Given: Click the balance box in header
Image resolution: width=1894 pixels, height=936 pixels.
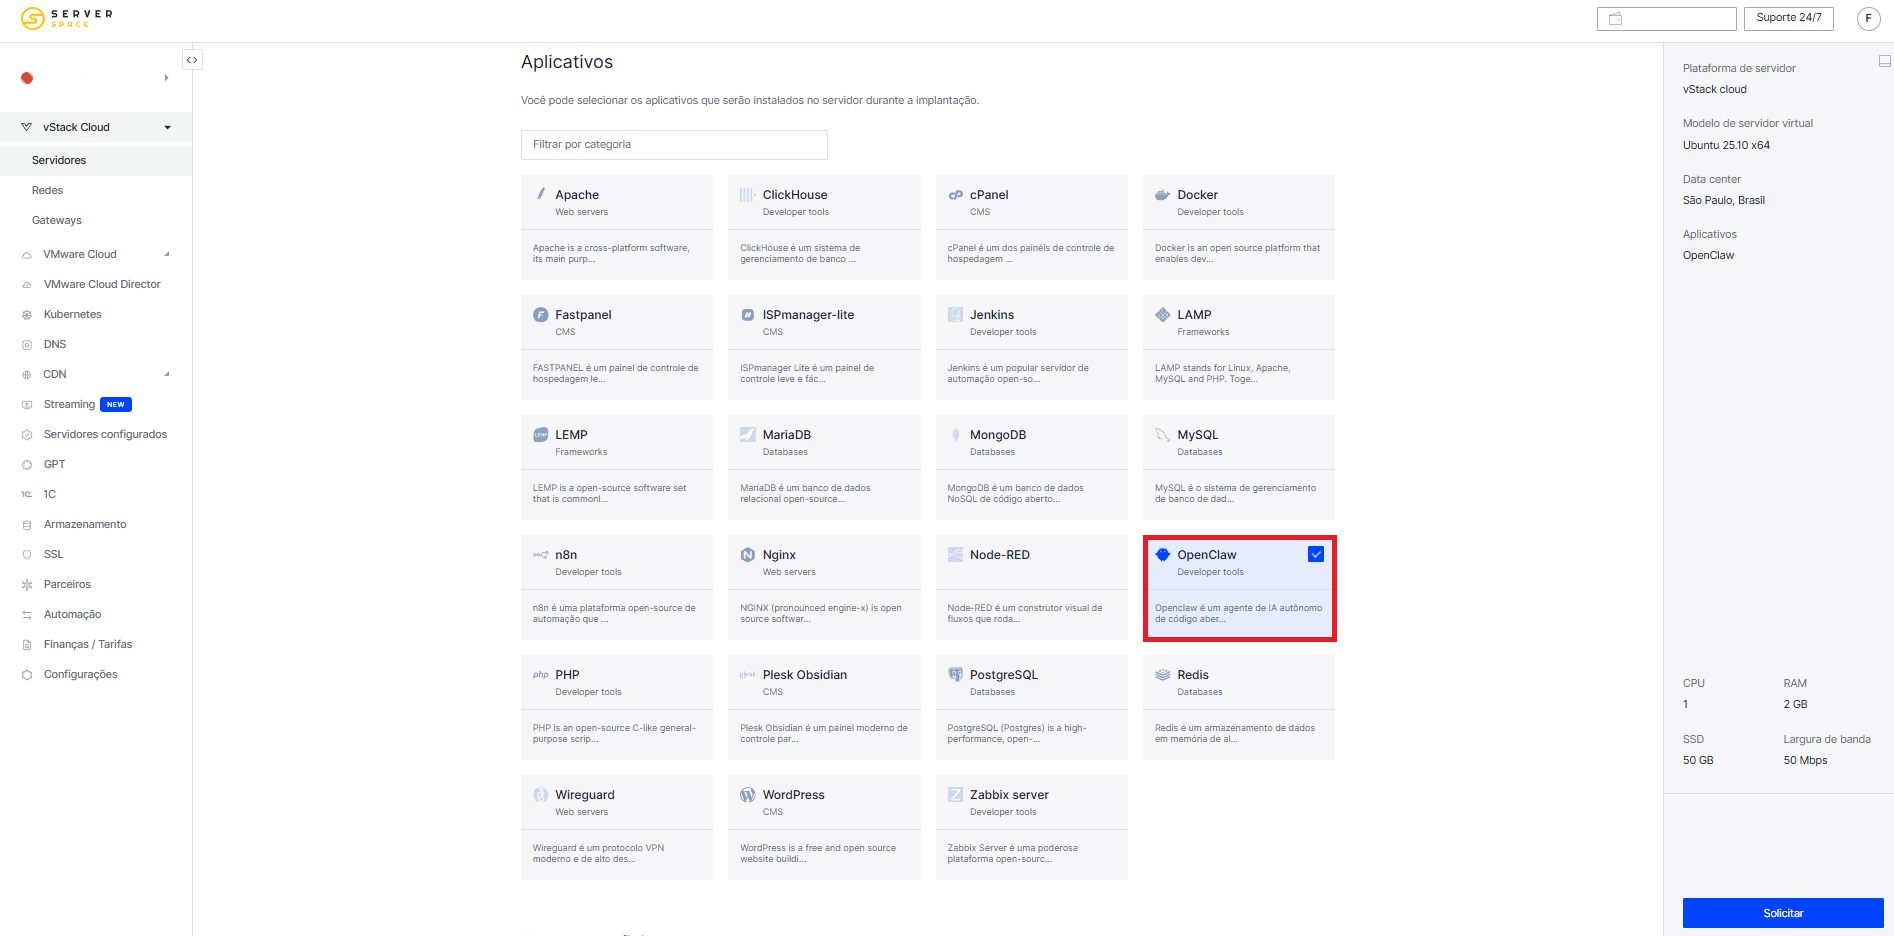Looking at the screenshot, I should [1667, 18].
